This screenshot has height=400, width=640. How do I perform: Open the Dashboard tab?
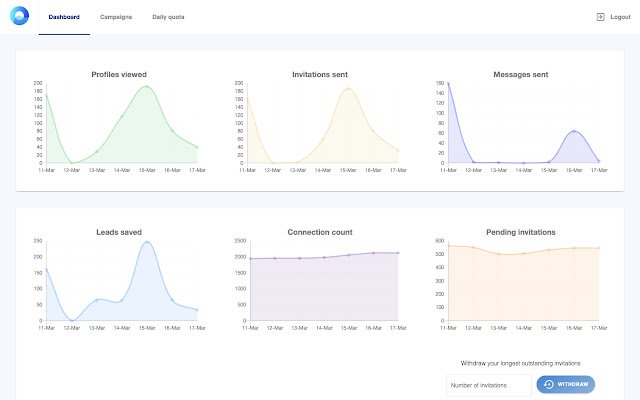(x=64, y=17)
